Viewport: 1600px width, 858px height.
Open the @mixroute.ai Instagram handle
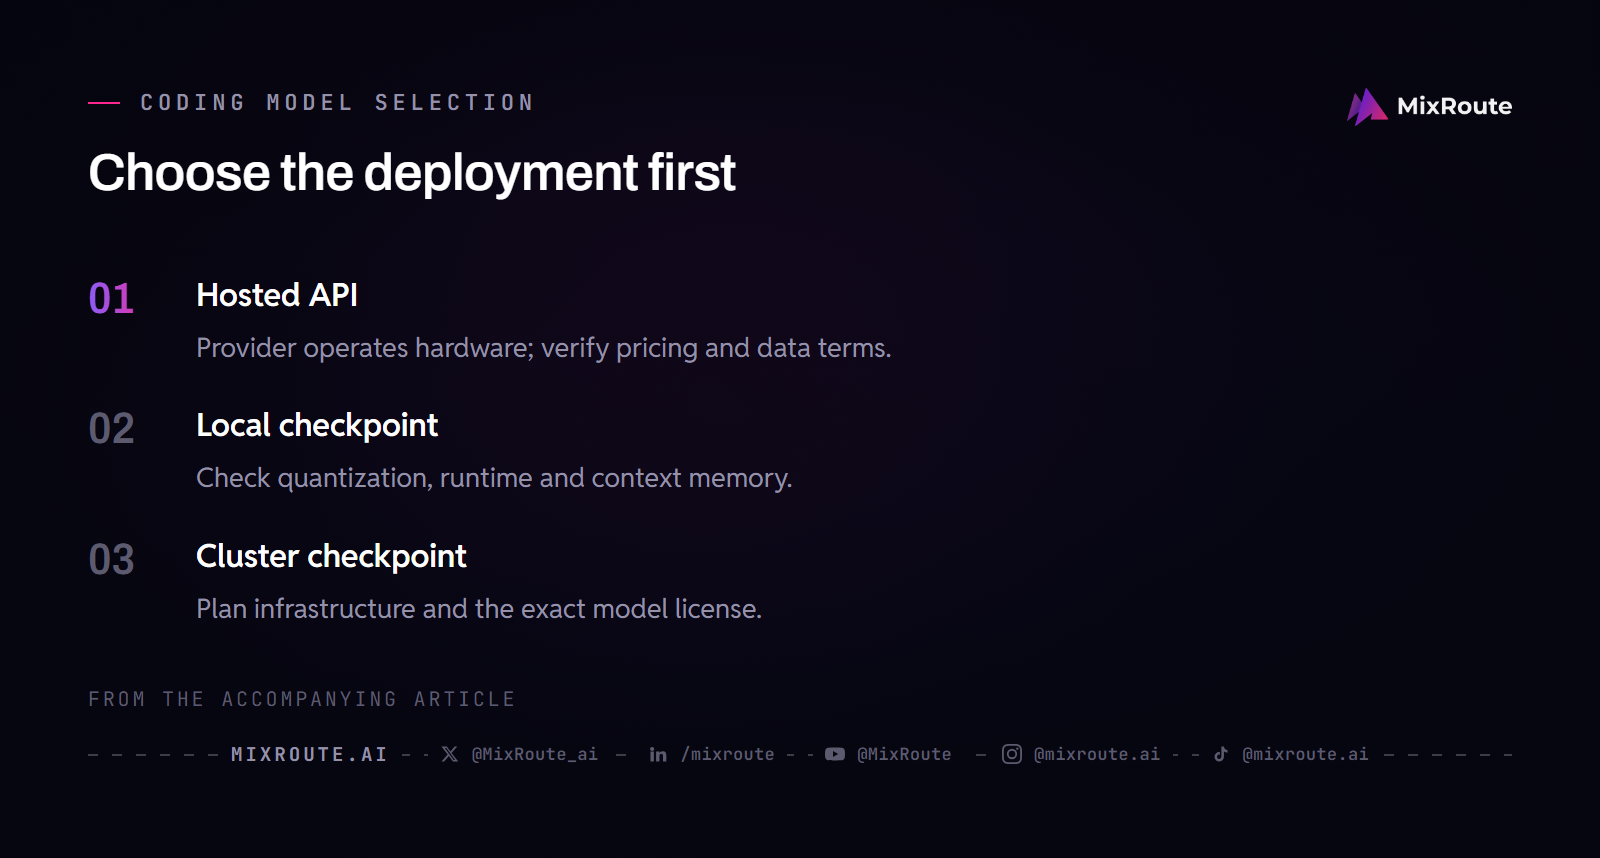click(1097, 754)
